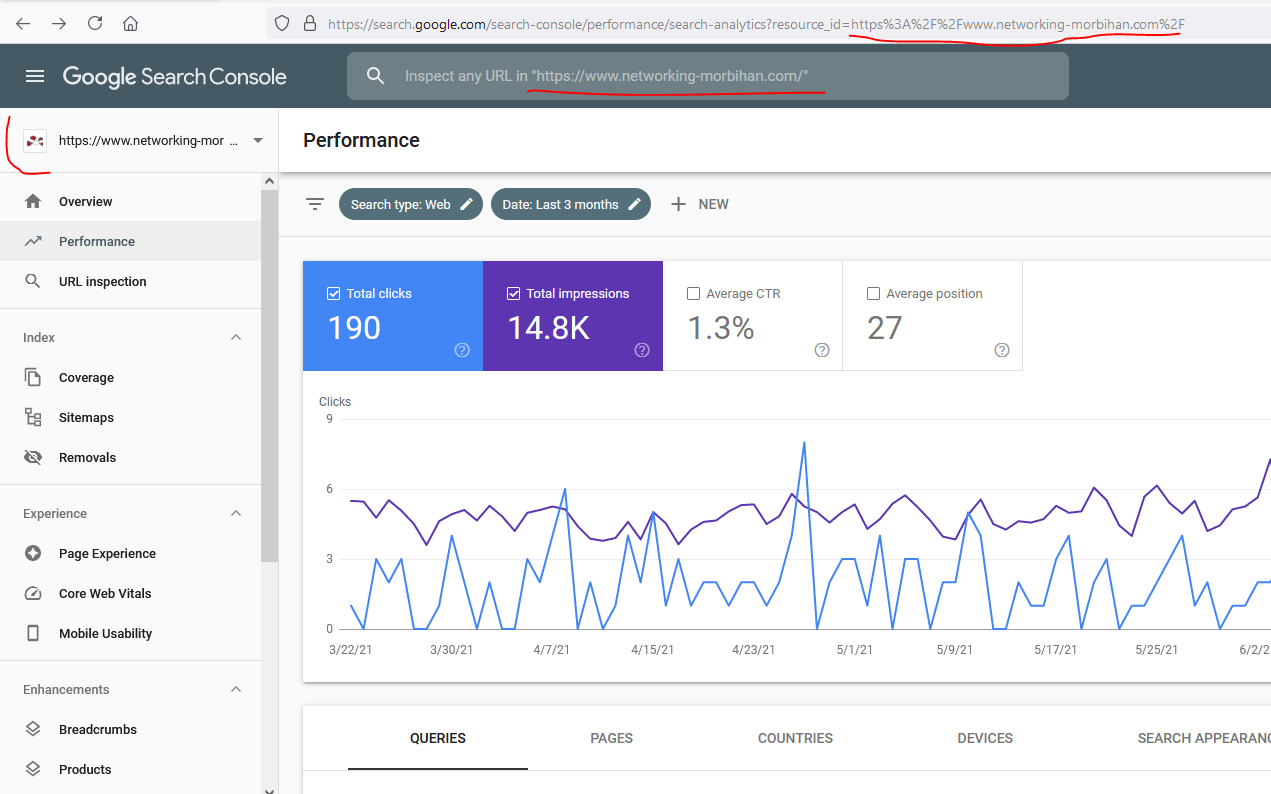
Task: Open the Removals page
Action: (x=130, y=457)
